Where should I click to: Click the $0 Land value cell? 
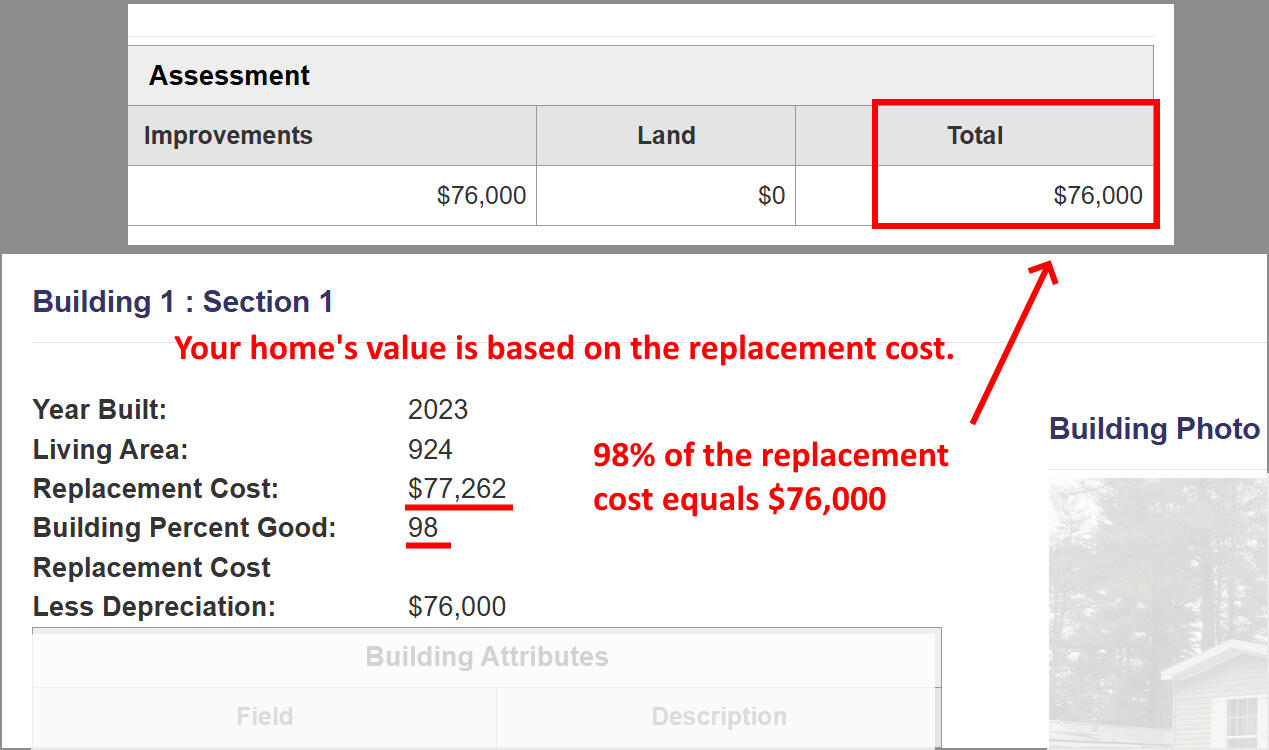tap(771, 196)
